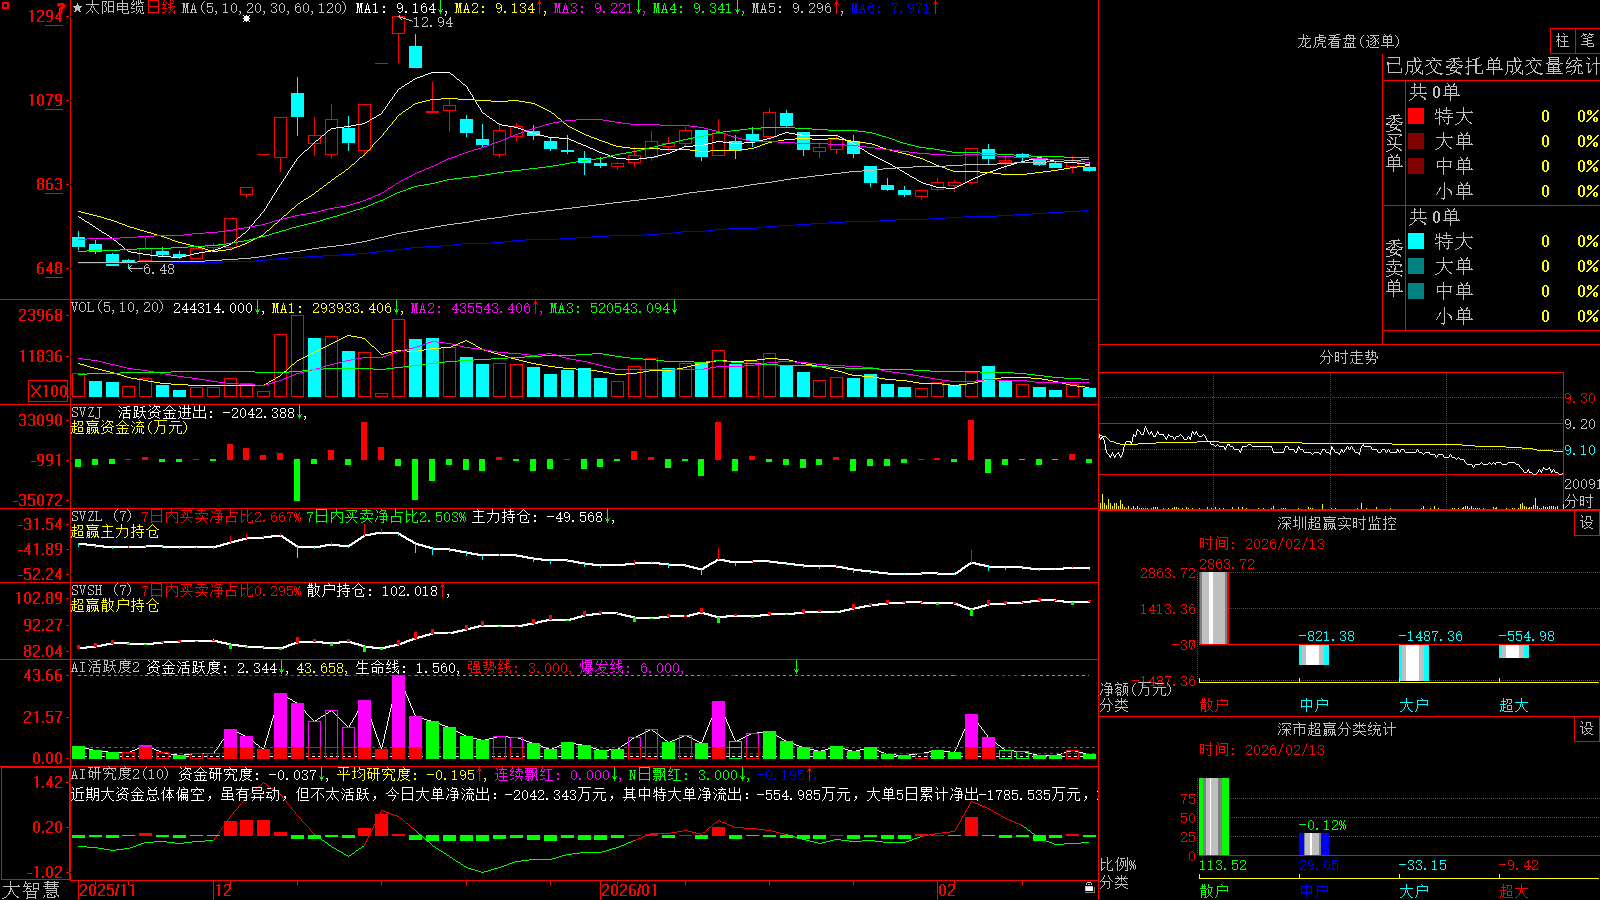
Task: Click the star icon beside 太阳电缆
Action: [78, 8]
